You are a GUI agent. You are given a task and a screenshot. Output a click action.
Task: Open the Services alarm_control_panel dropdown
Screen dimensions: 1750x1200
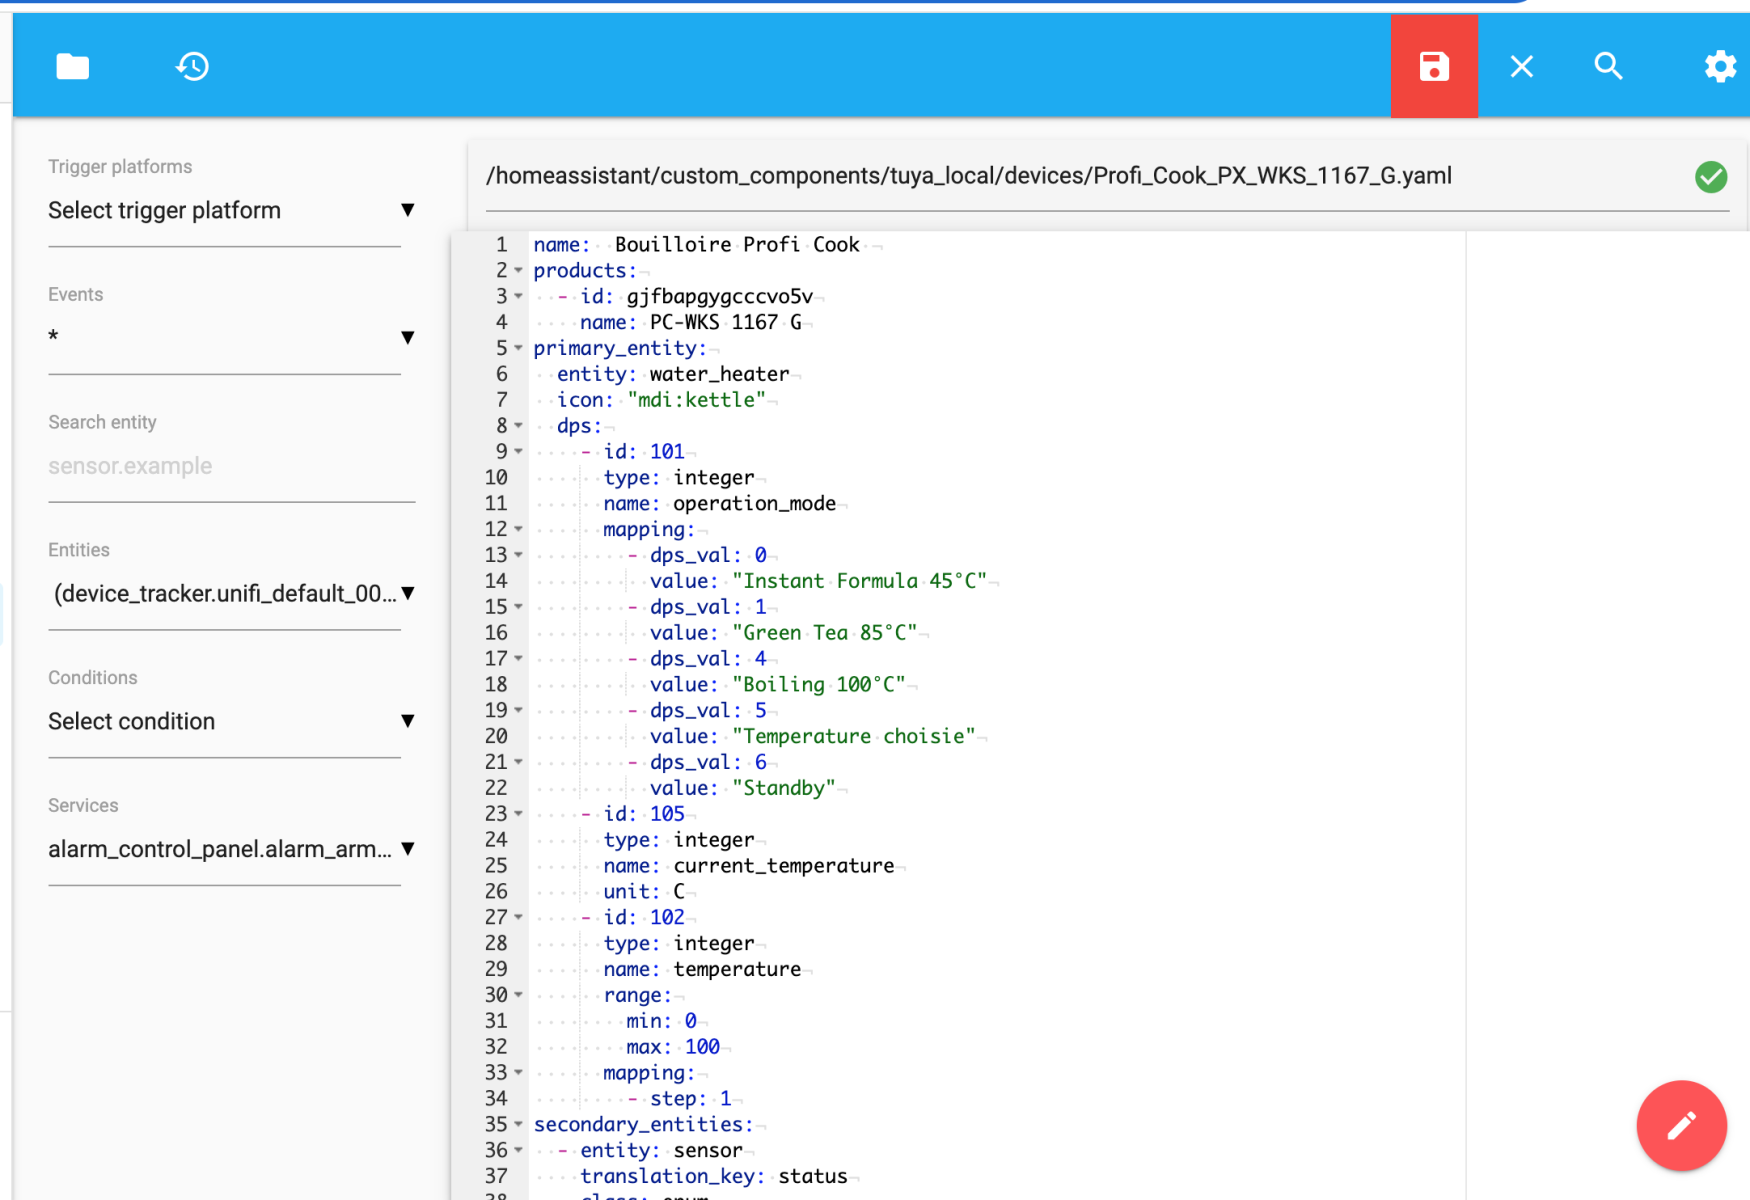click(232, 849)
